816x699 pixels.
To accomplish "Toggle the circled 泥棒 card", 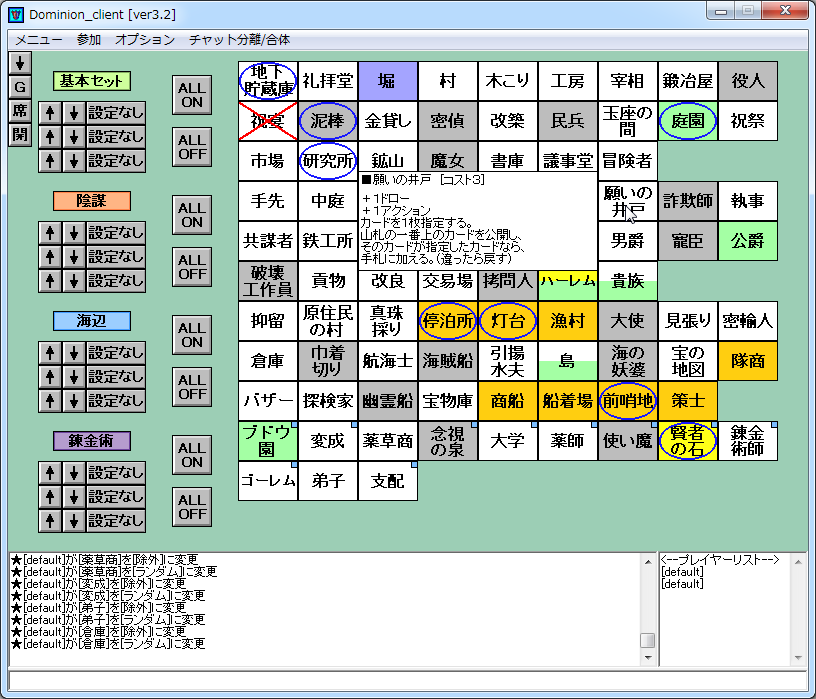I will click(x=327, y=121).
